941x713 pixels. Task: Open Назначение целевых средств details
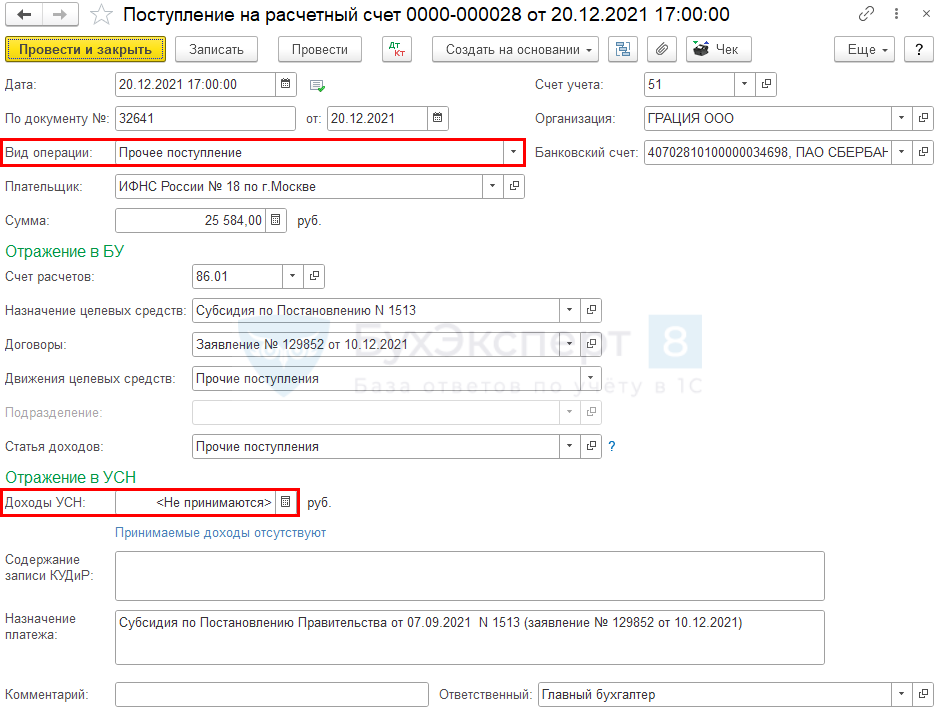(x=591, y=310)
